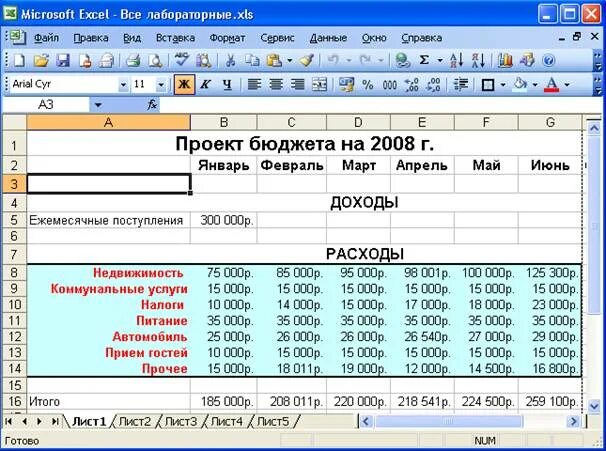
Task: Merge and center cells
Action: pos(319,84)
